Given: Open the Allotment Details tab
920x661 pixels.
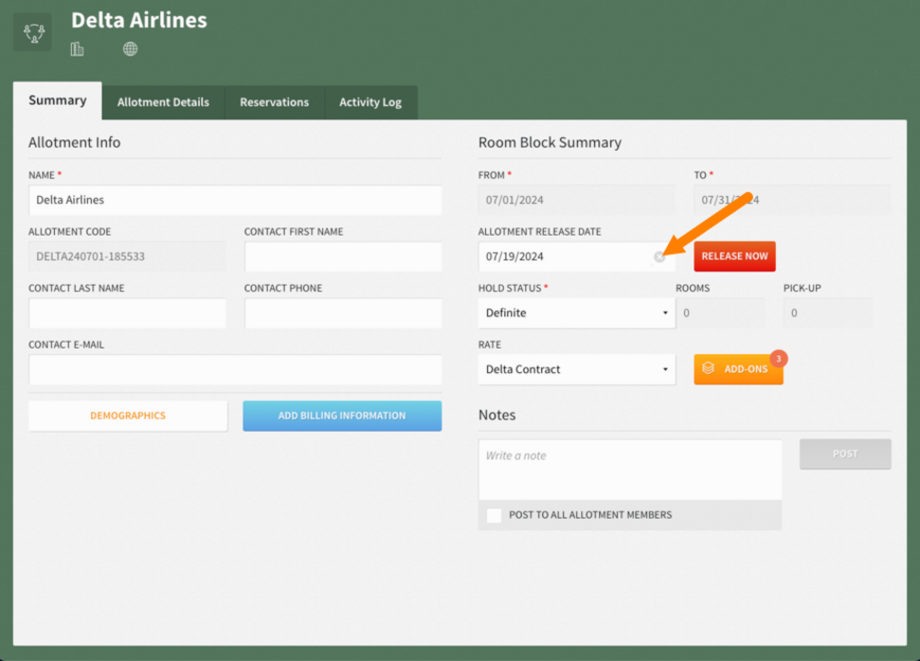Looking at the screenshot, I should tap(163, 102).
